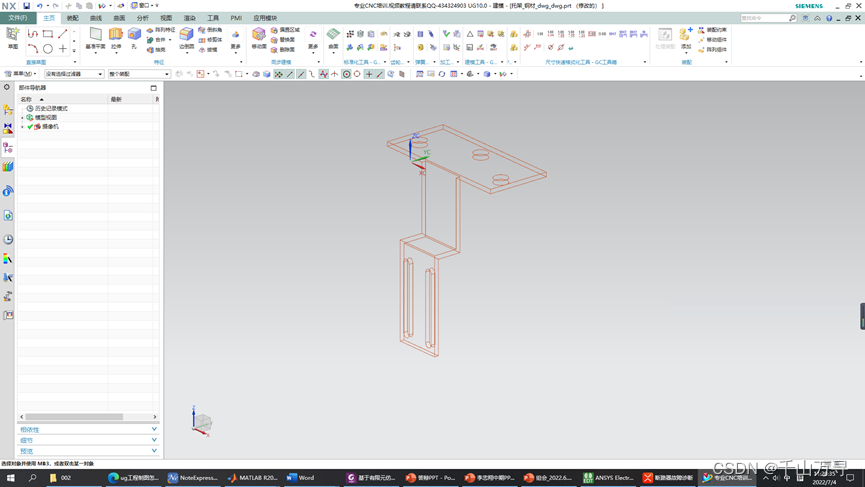Image resolution: width=865 pixels, height=487 pixels.
Task: Open the part navigator sidebar tab
Action: [8, 148]
